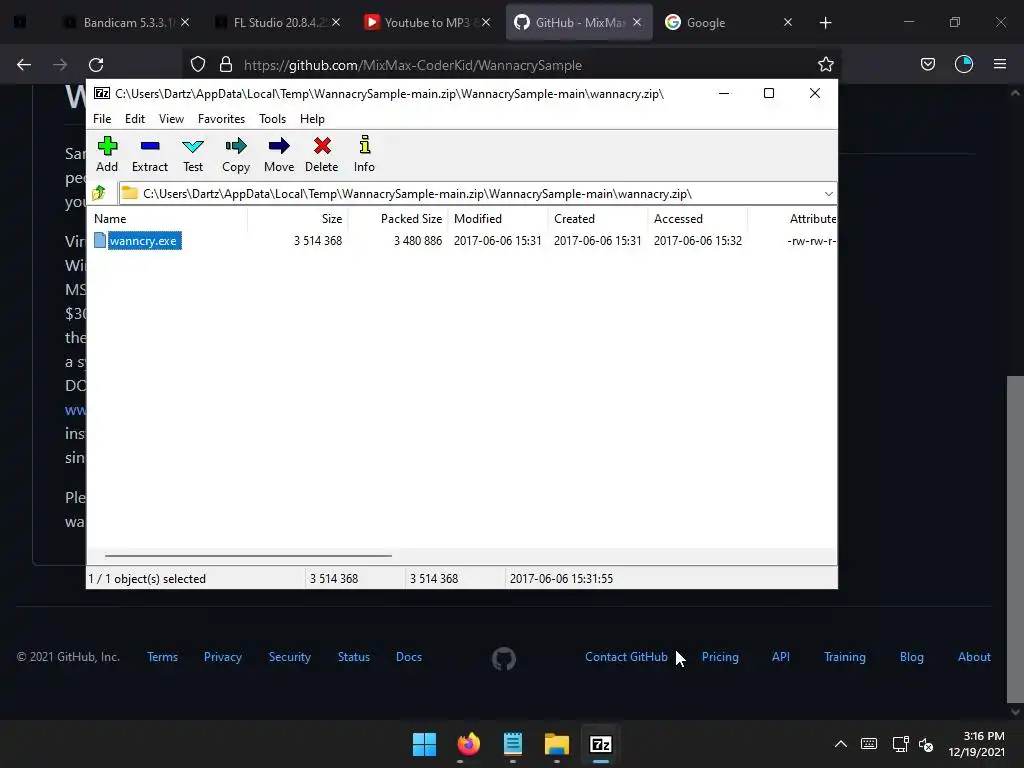This screenshot has width=1024, height=768.
Task: Click the 3 480 886 packed size value
Action: point(418,241)
